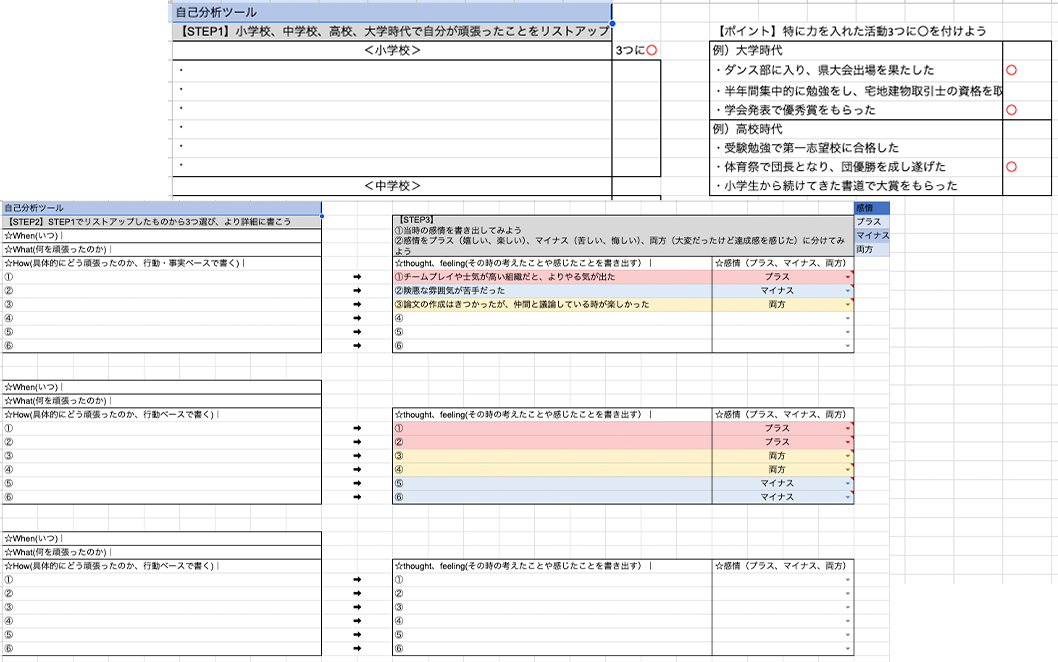The height and width of the screenshot is (662, 1058).
Task: Click the 自己分析ツール title cell above STEP1
Action: coord(392,12)
